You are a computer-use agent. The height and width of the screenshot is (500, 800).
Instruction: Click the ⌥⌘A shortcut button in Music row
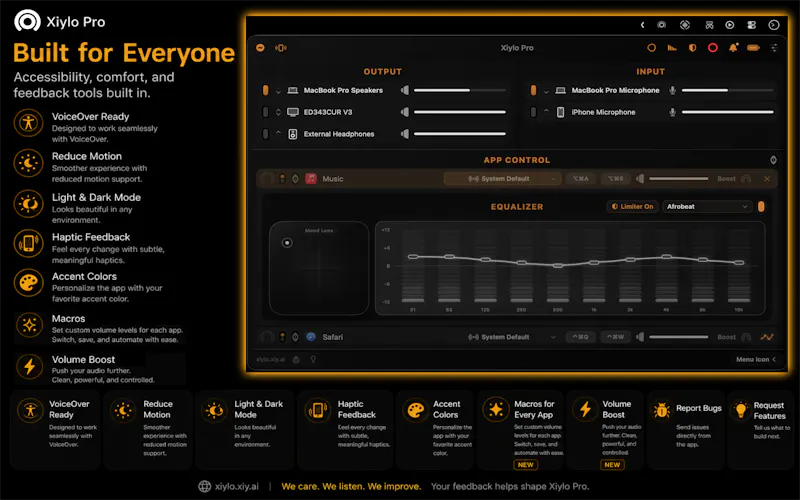[581, 179]
